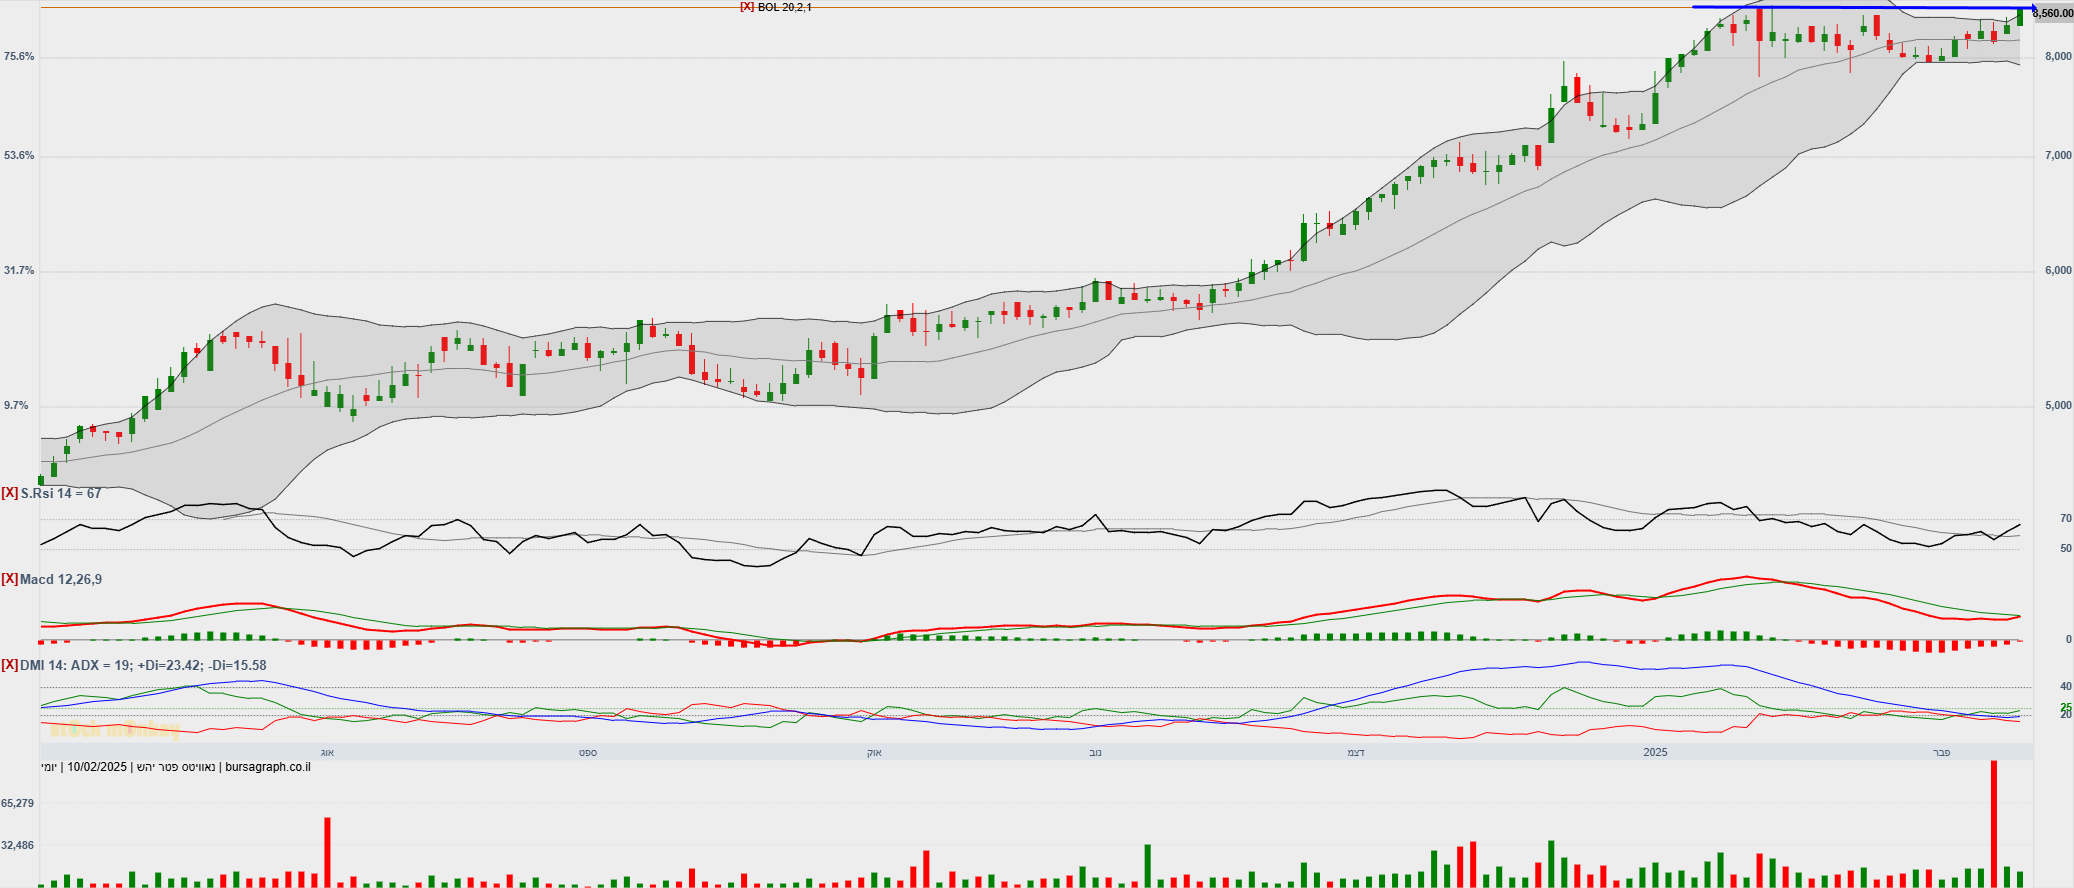The width and height of the screenshot is (2074, 888).
Task: Click the 6,000 price axis label
Action: click(x=2058, y=270)
